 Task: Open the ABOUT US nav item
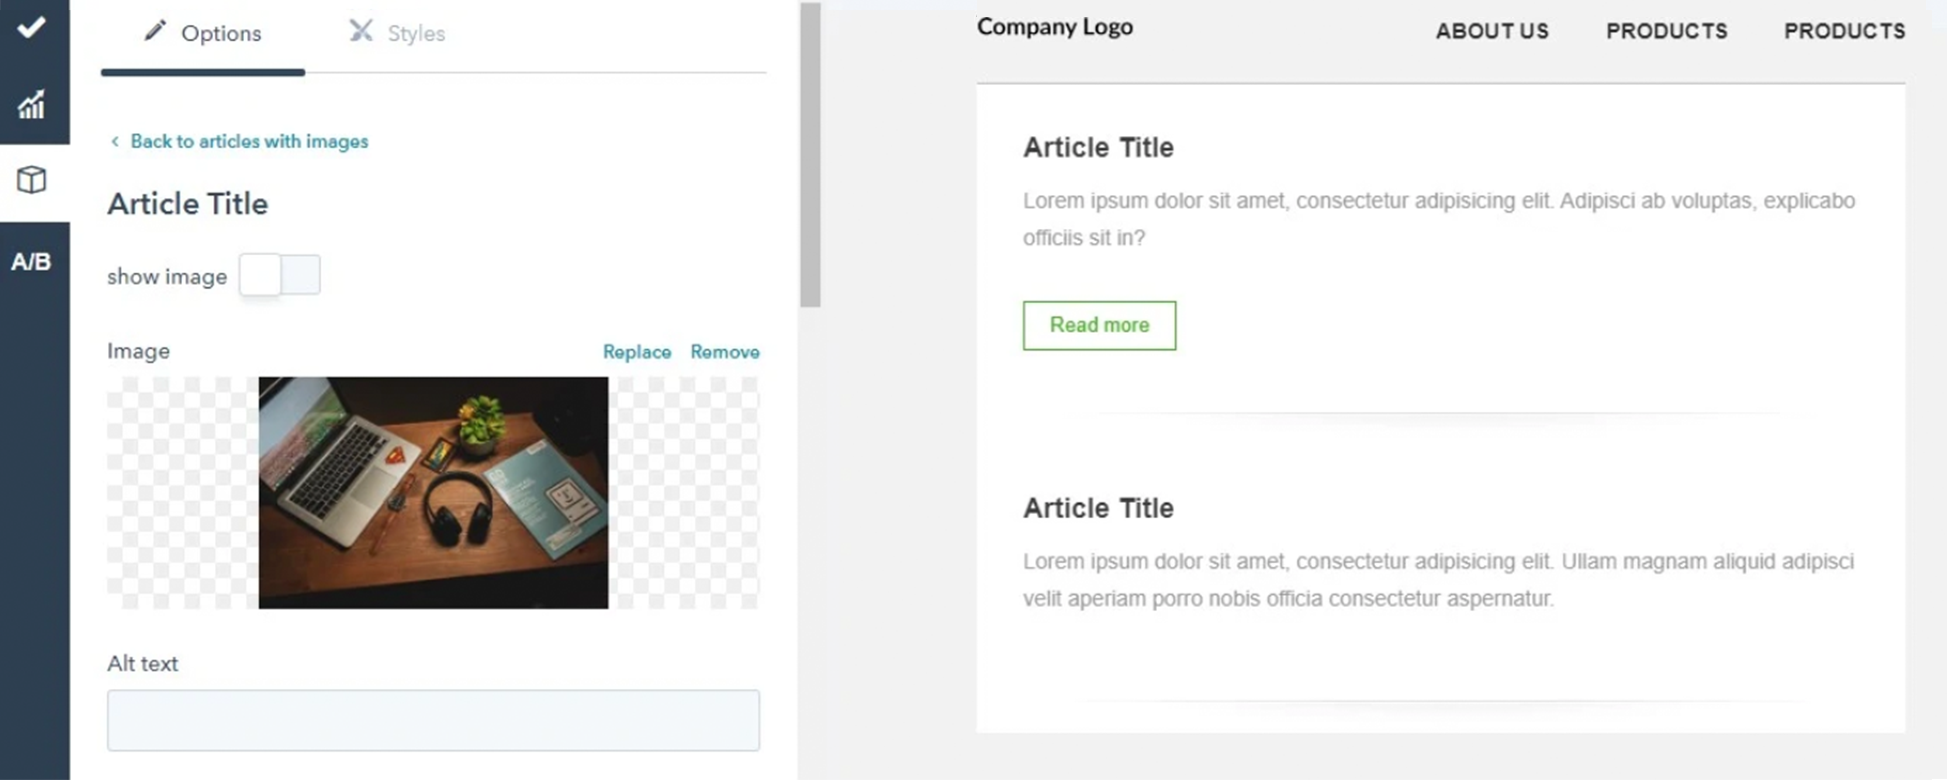(x=1492, y=31)
